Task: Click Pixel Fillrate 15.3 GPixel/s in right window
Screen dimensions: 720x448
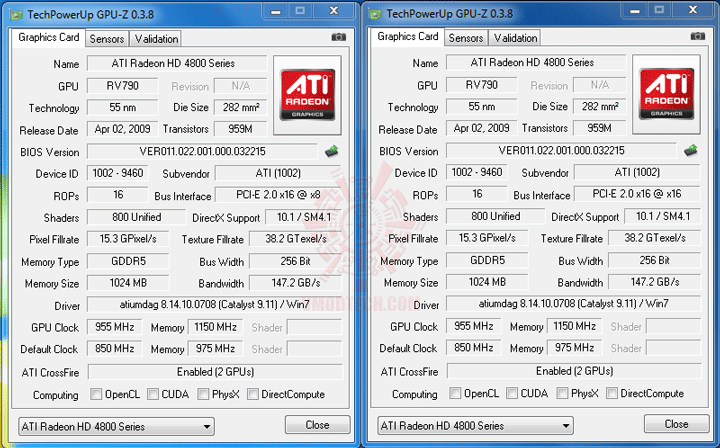Action: 487,238
